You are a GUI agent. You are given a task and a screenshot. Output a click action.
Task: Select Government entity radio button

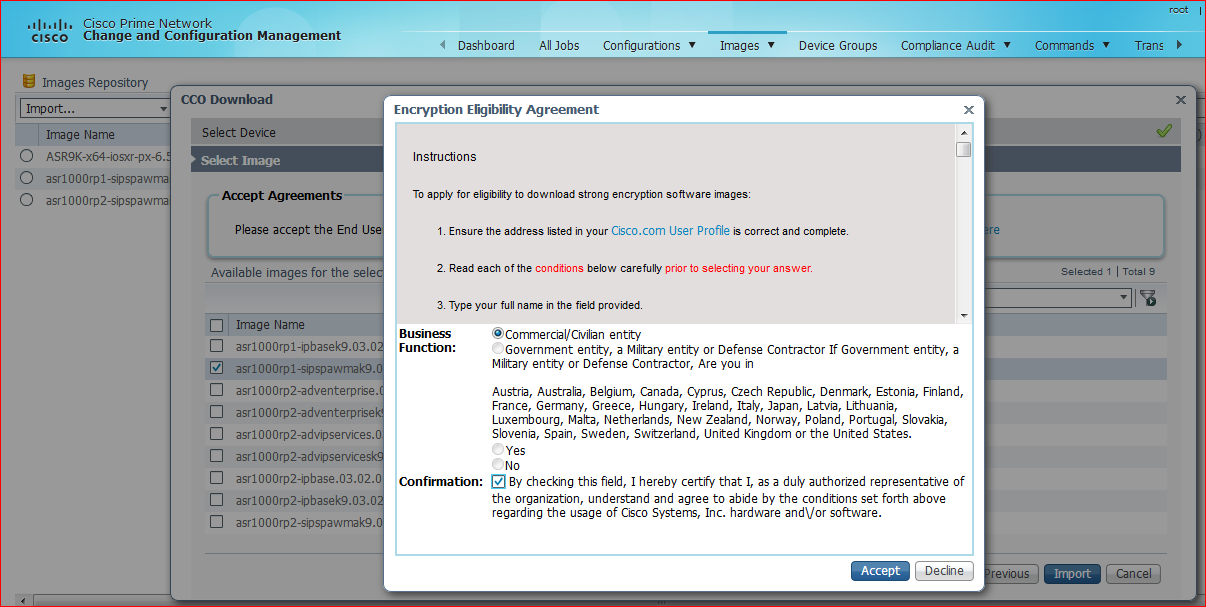(x=498, y=349)
